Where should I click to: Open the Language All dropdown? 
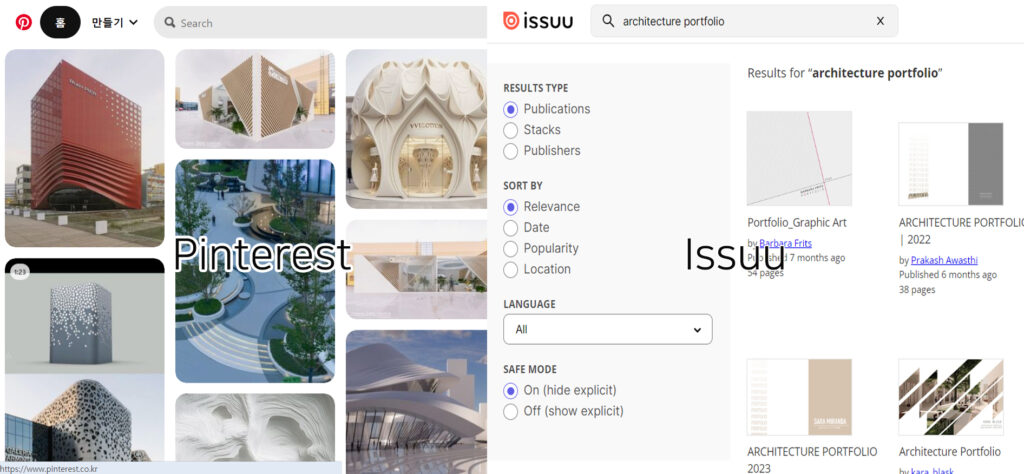click(607, 329)
